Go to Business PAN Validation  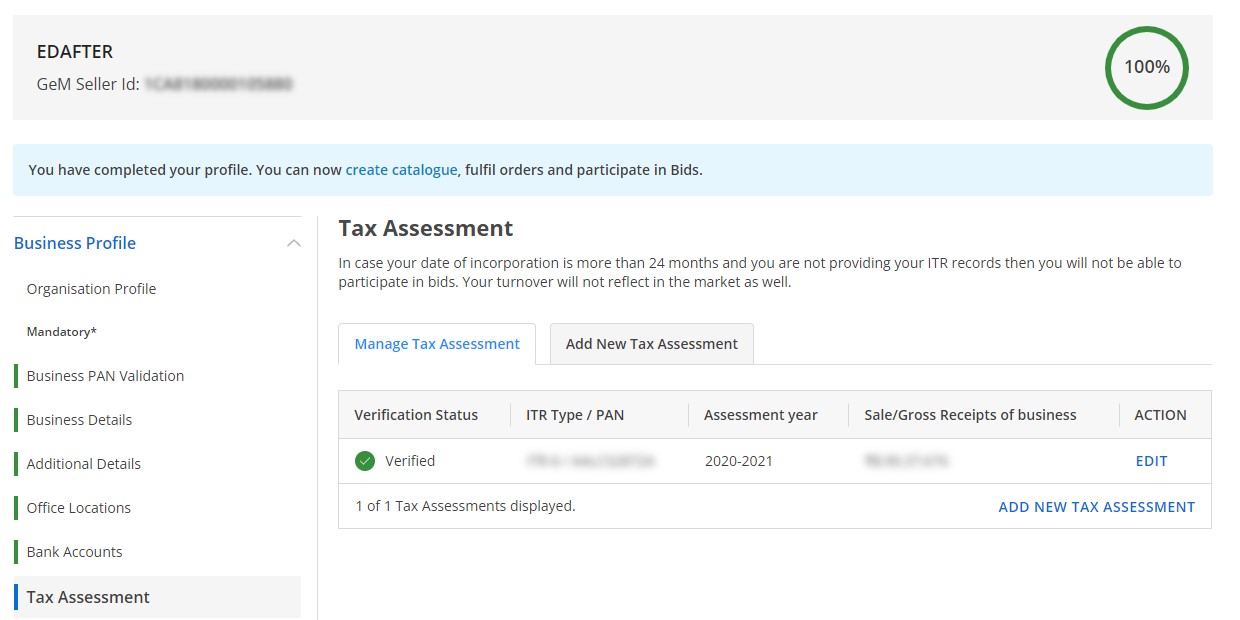coord(105,376)
